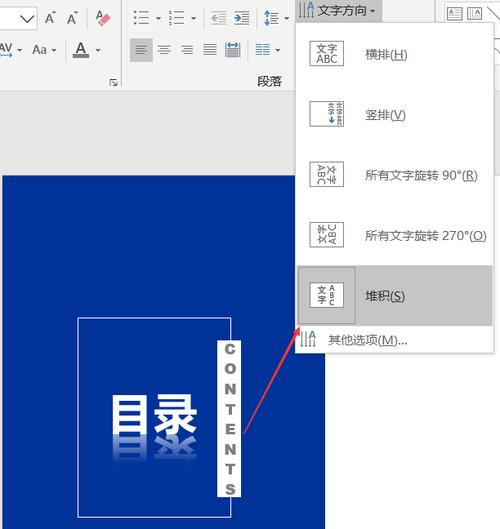Choose 所有文字旋转 90°(R)

click(394, 175)
